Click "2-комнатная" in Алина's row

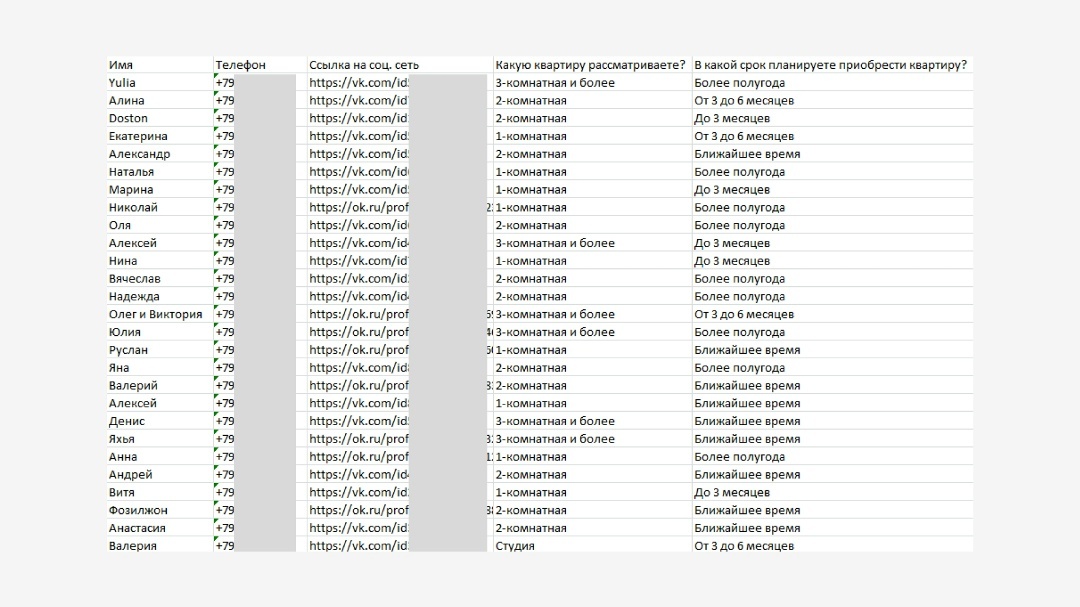coord(531,101)
